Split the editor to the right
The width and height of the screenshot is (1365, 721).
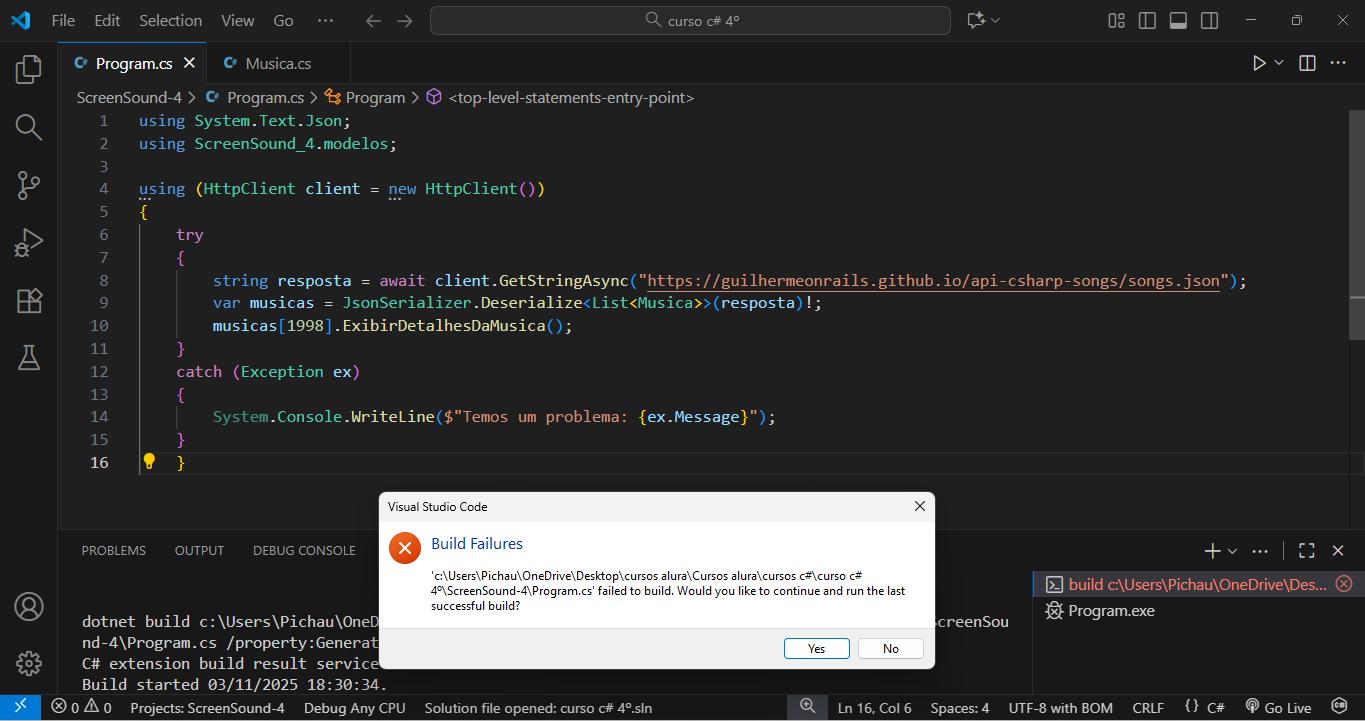tap(1307, 63)
